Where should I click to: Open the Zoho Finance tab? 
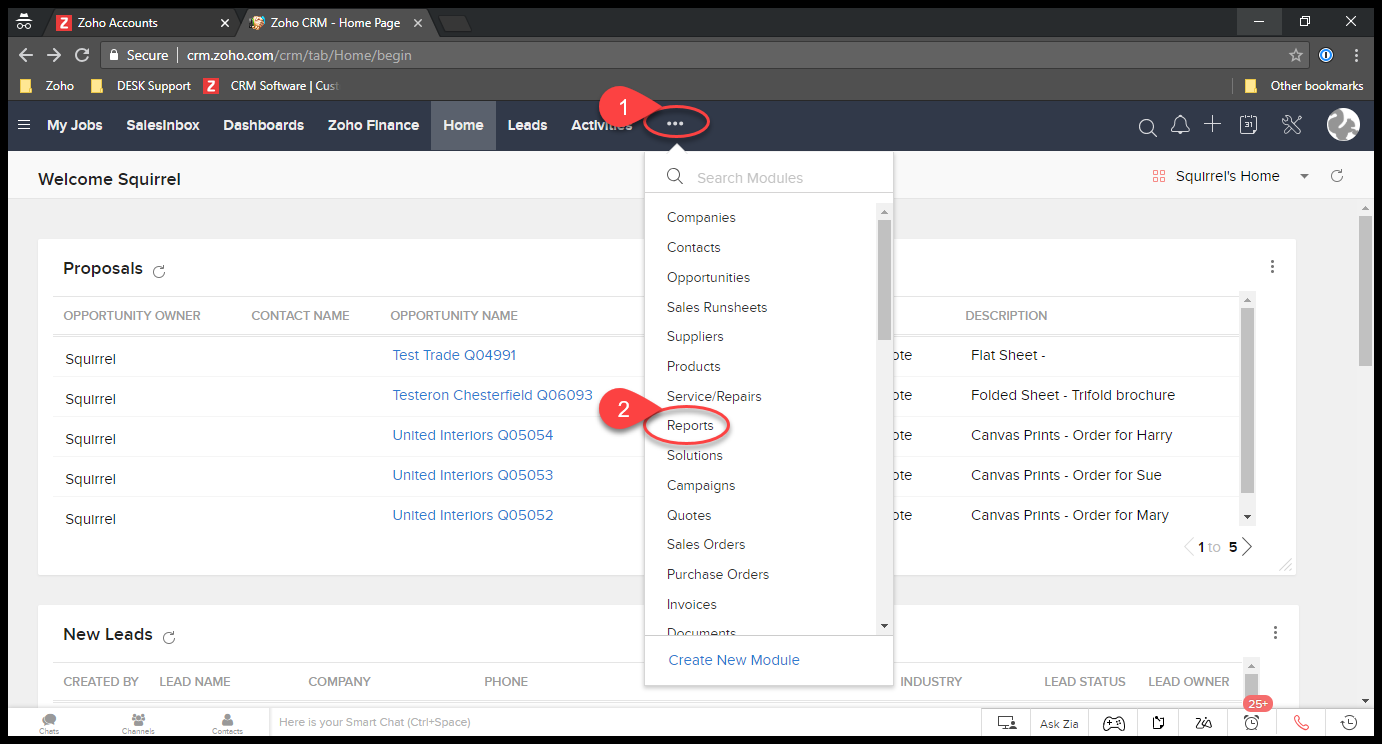pos(373,125)
